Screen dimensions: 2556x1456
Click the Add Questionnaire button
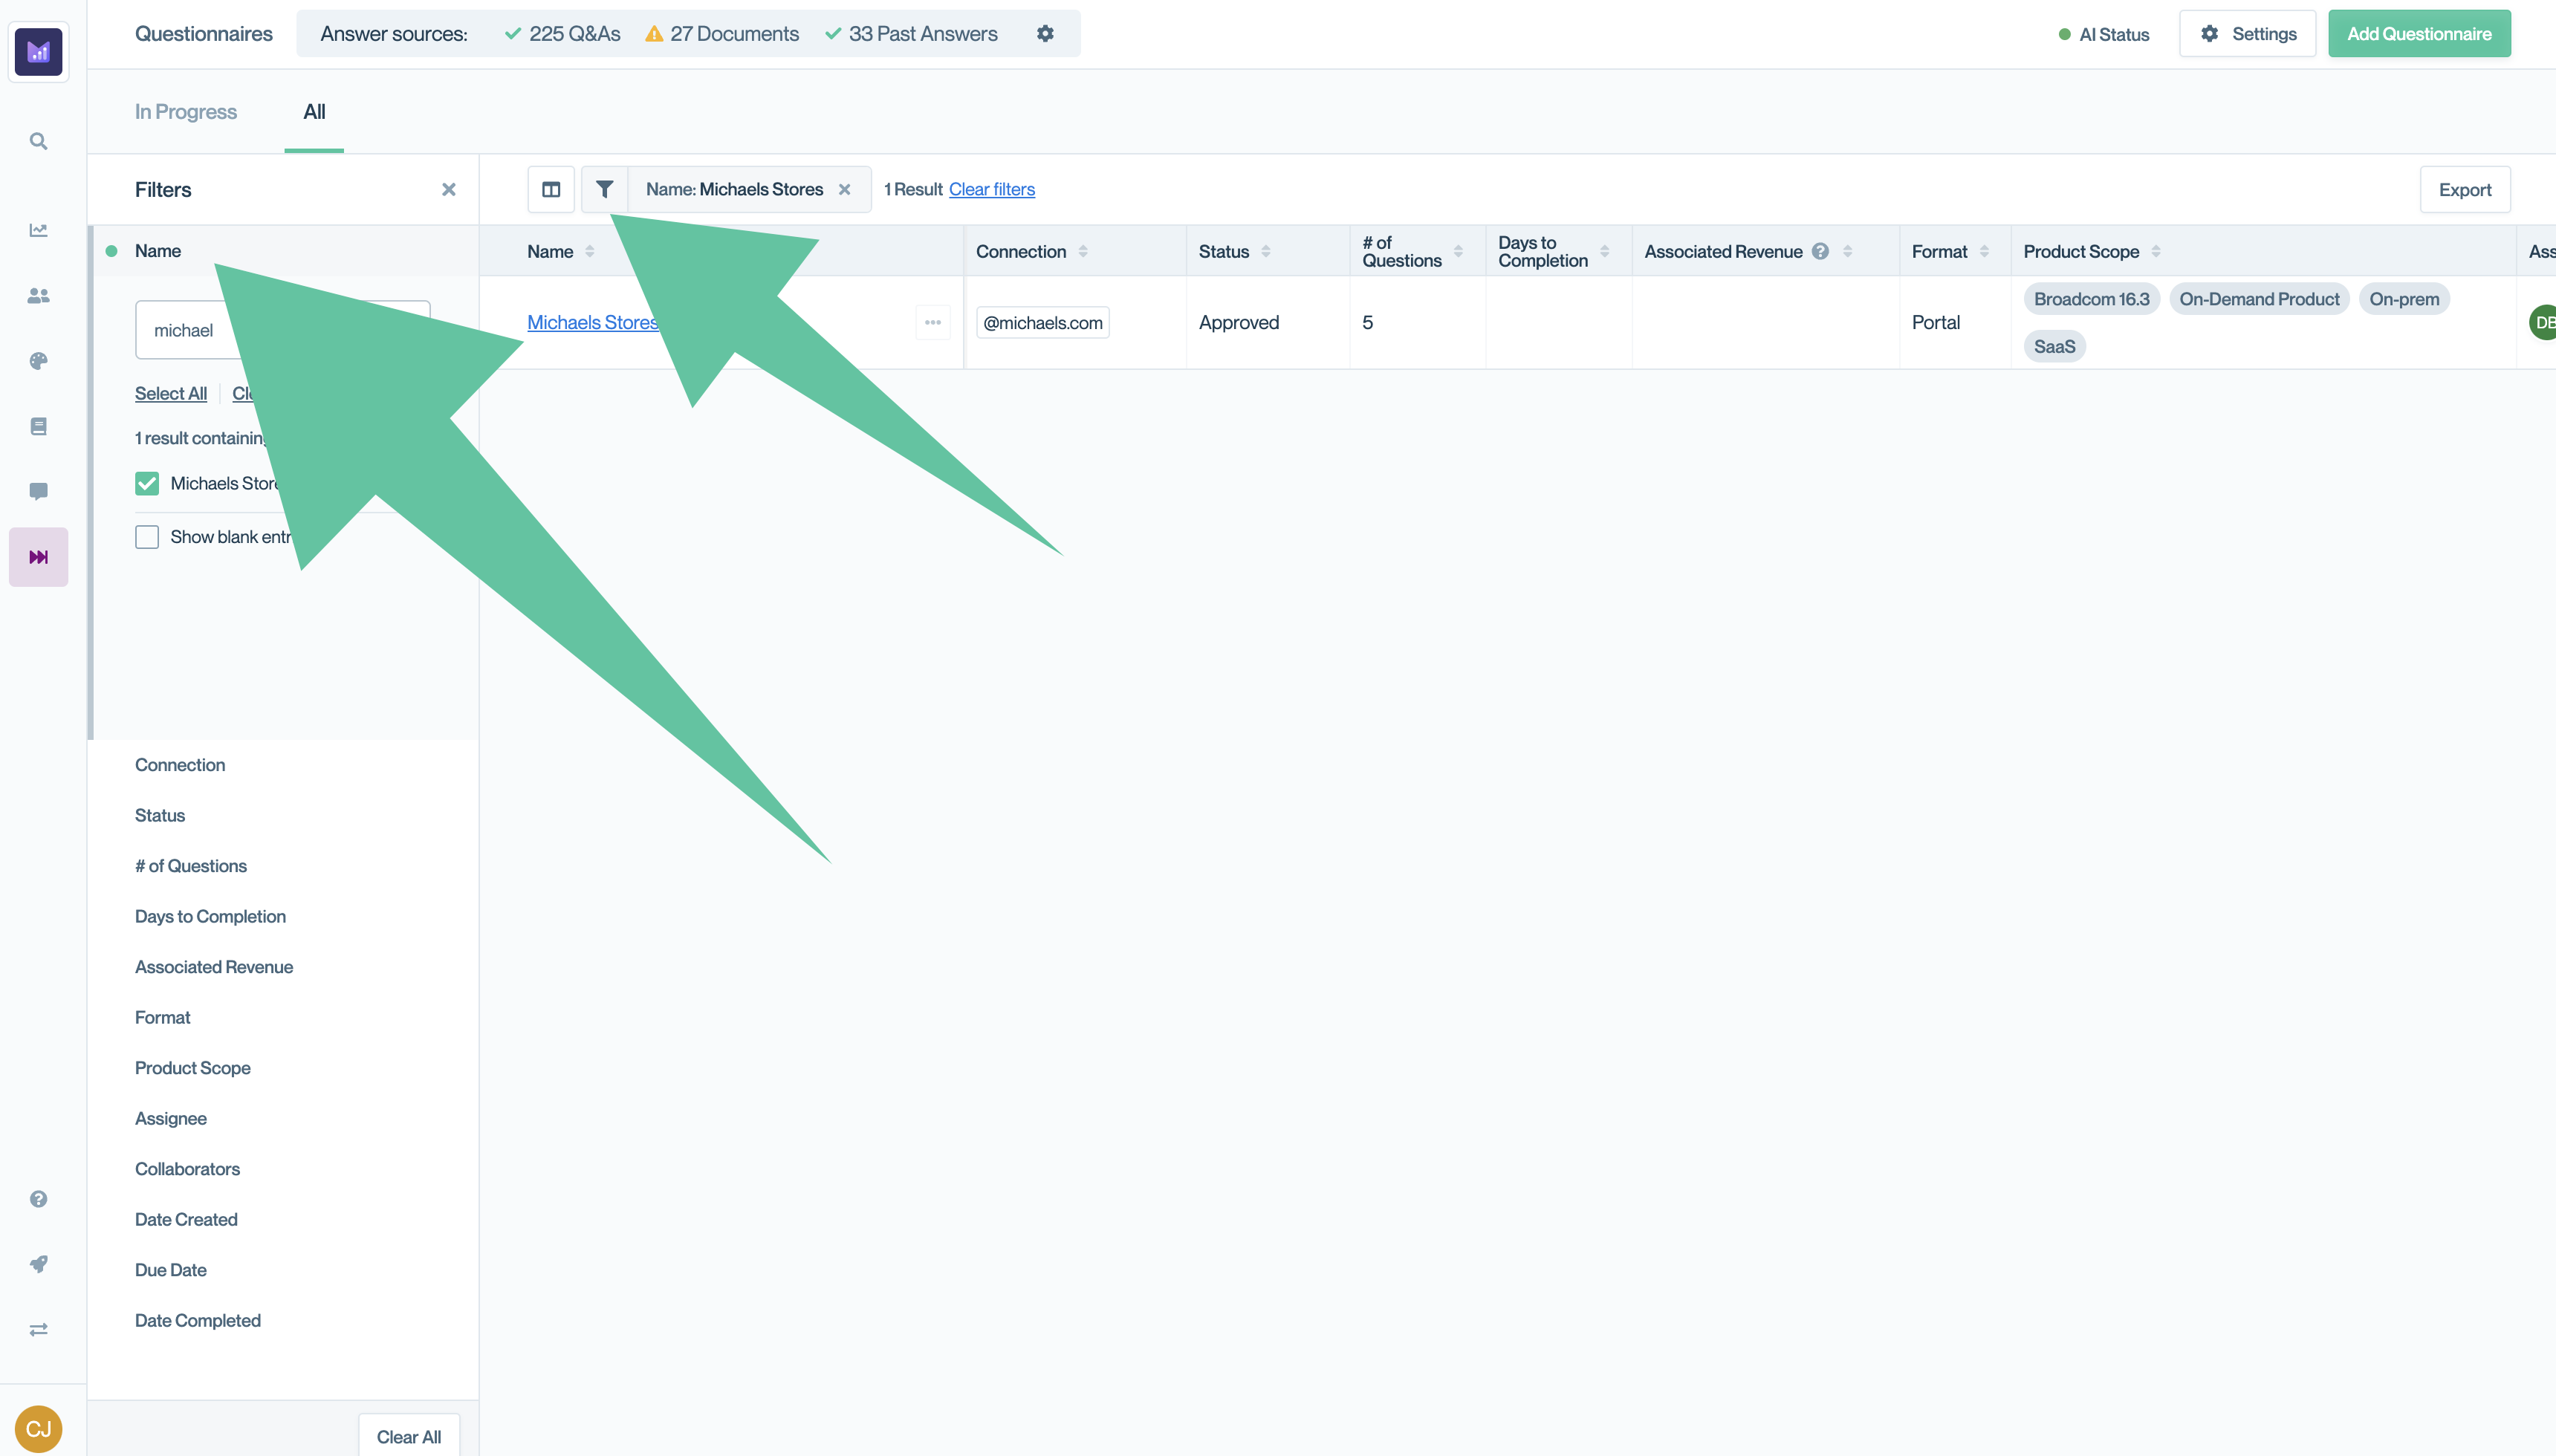(2419, 33)
